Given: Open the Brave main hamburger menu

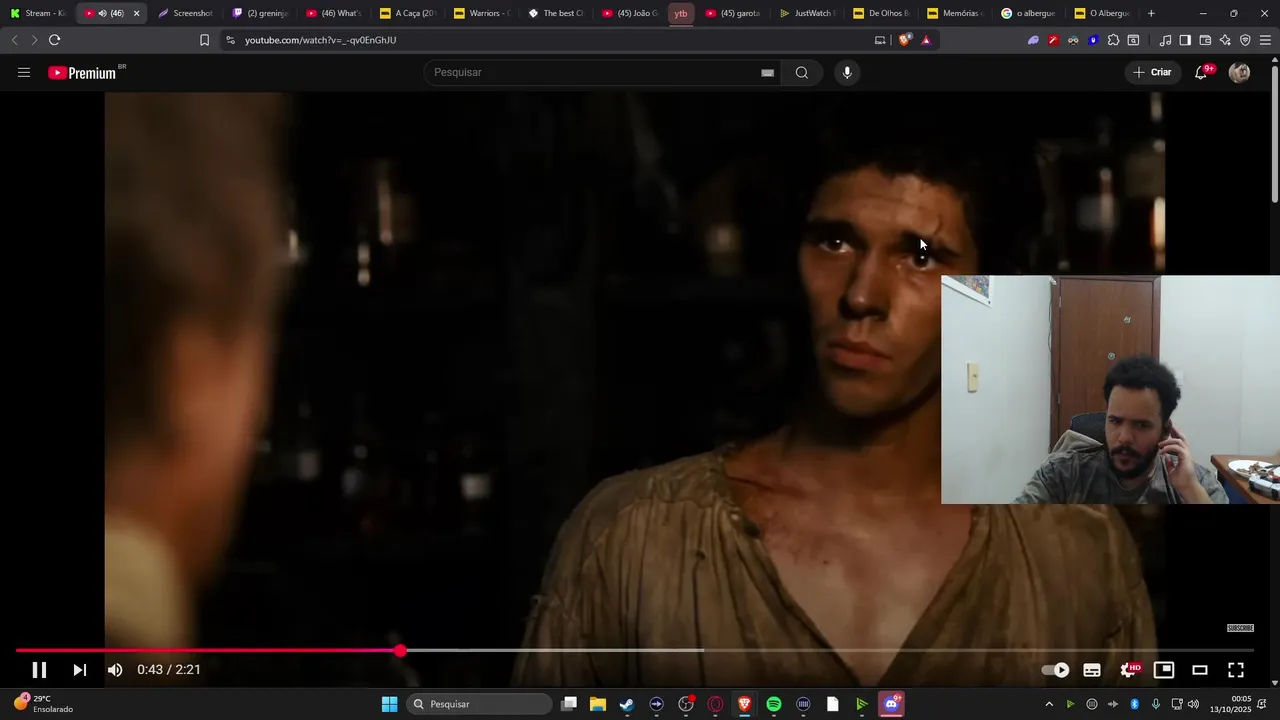Looking at the screenshot, I should tap(1265, 40).
